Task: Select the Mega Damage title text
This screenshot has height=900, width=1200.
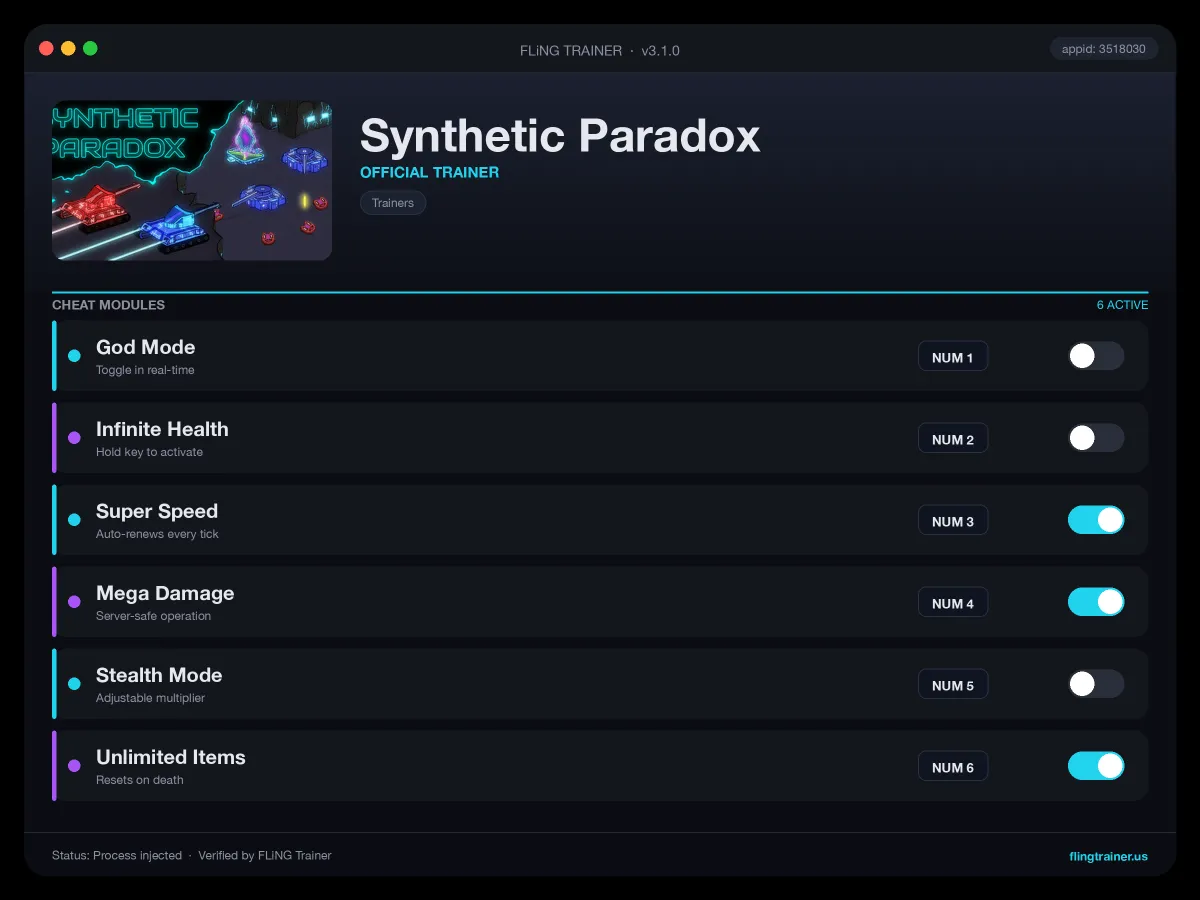Action: click(165, 593)
